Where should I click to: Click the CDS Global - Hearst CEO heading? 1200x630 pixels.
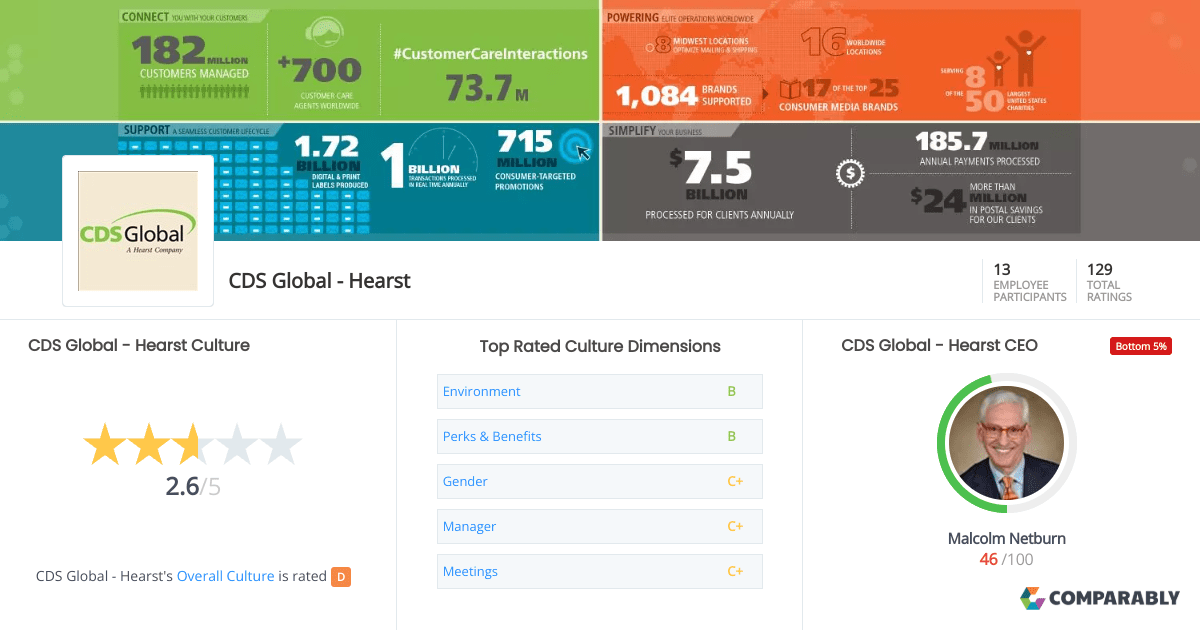tap(940, 345)
